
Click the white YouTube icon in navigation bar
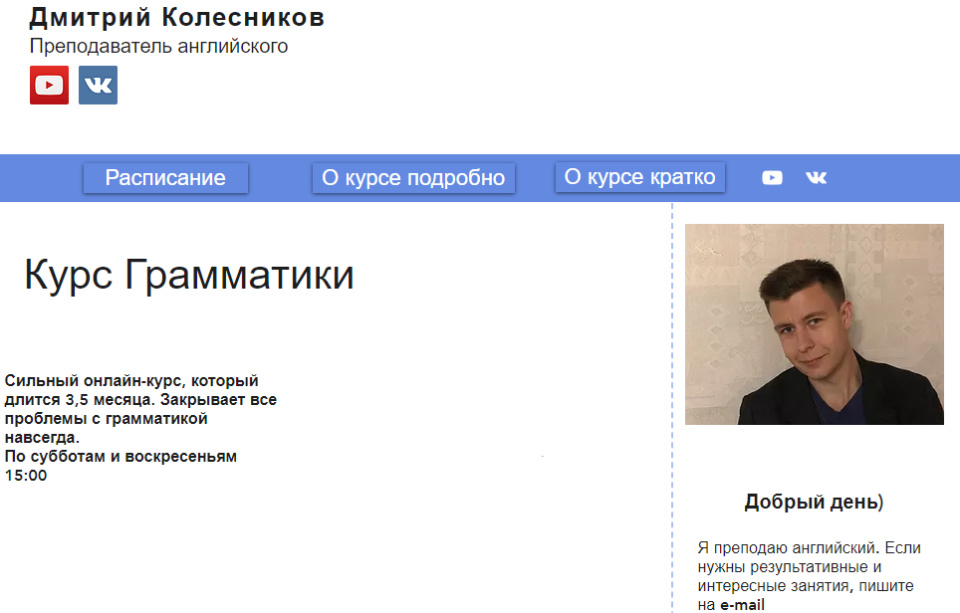[x=772, y=178]
